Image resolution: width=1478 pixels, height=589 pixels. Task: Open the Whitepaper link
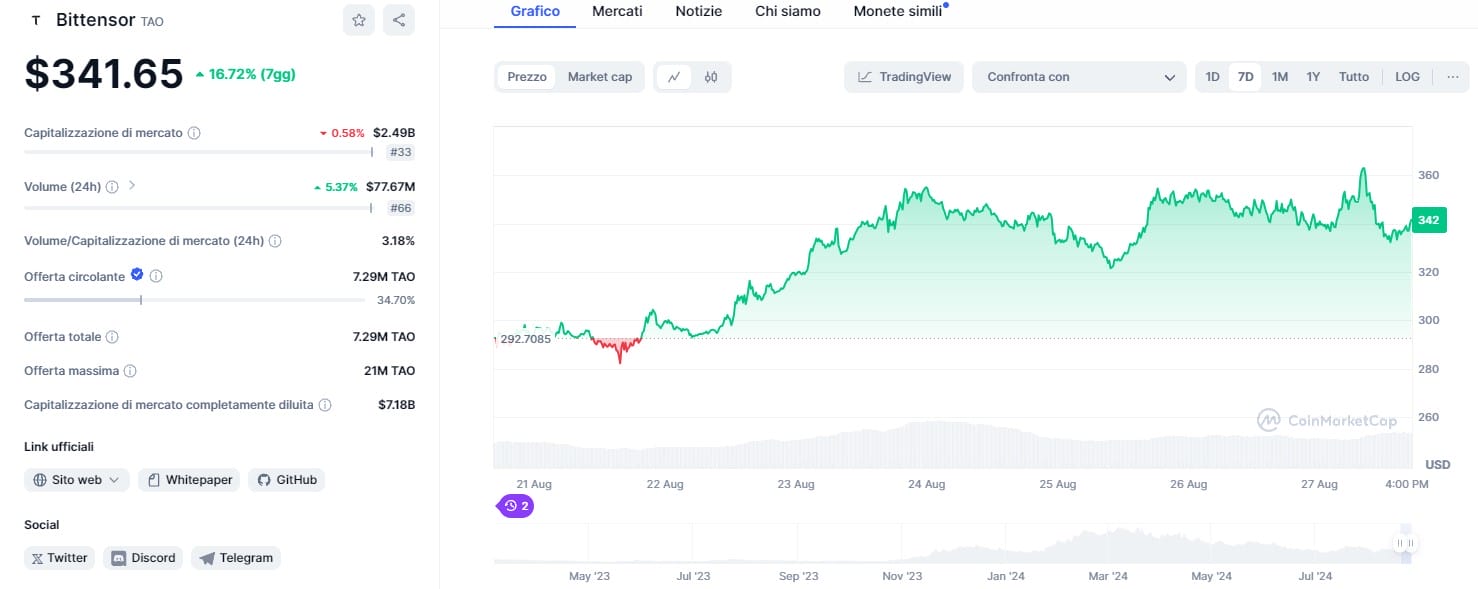pyautogui.click(x=190, y=480)
